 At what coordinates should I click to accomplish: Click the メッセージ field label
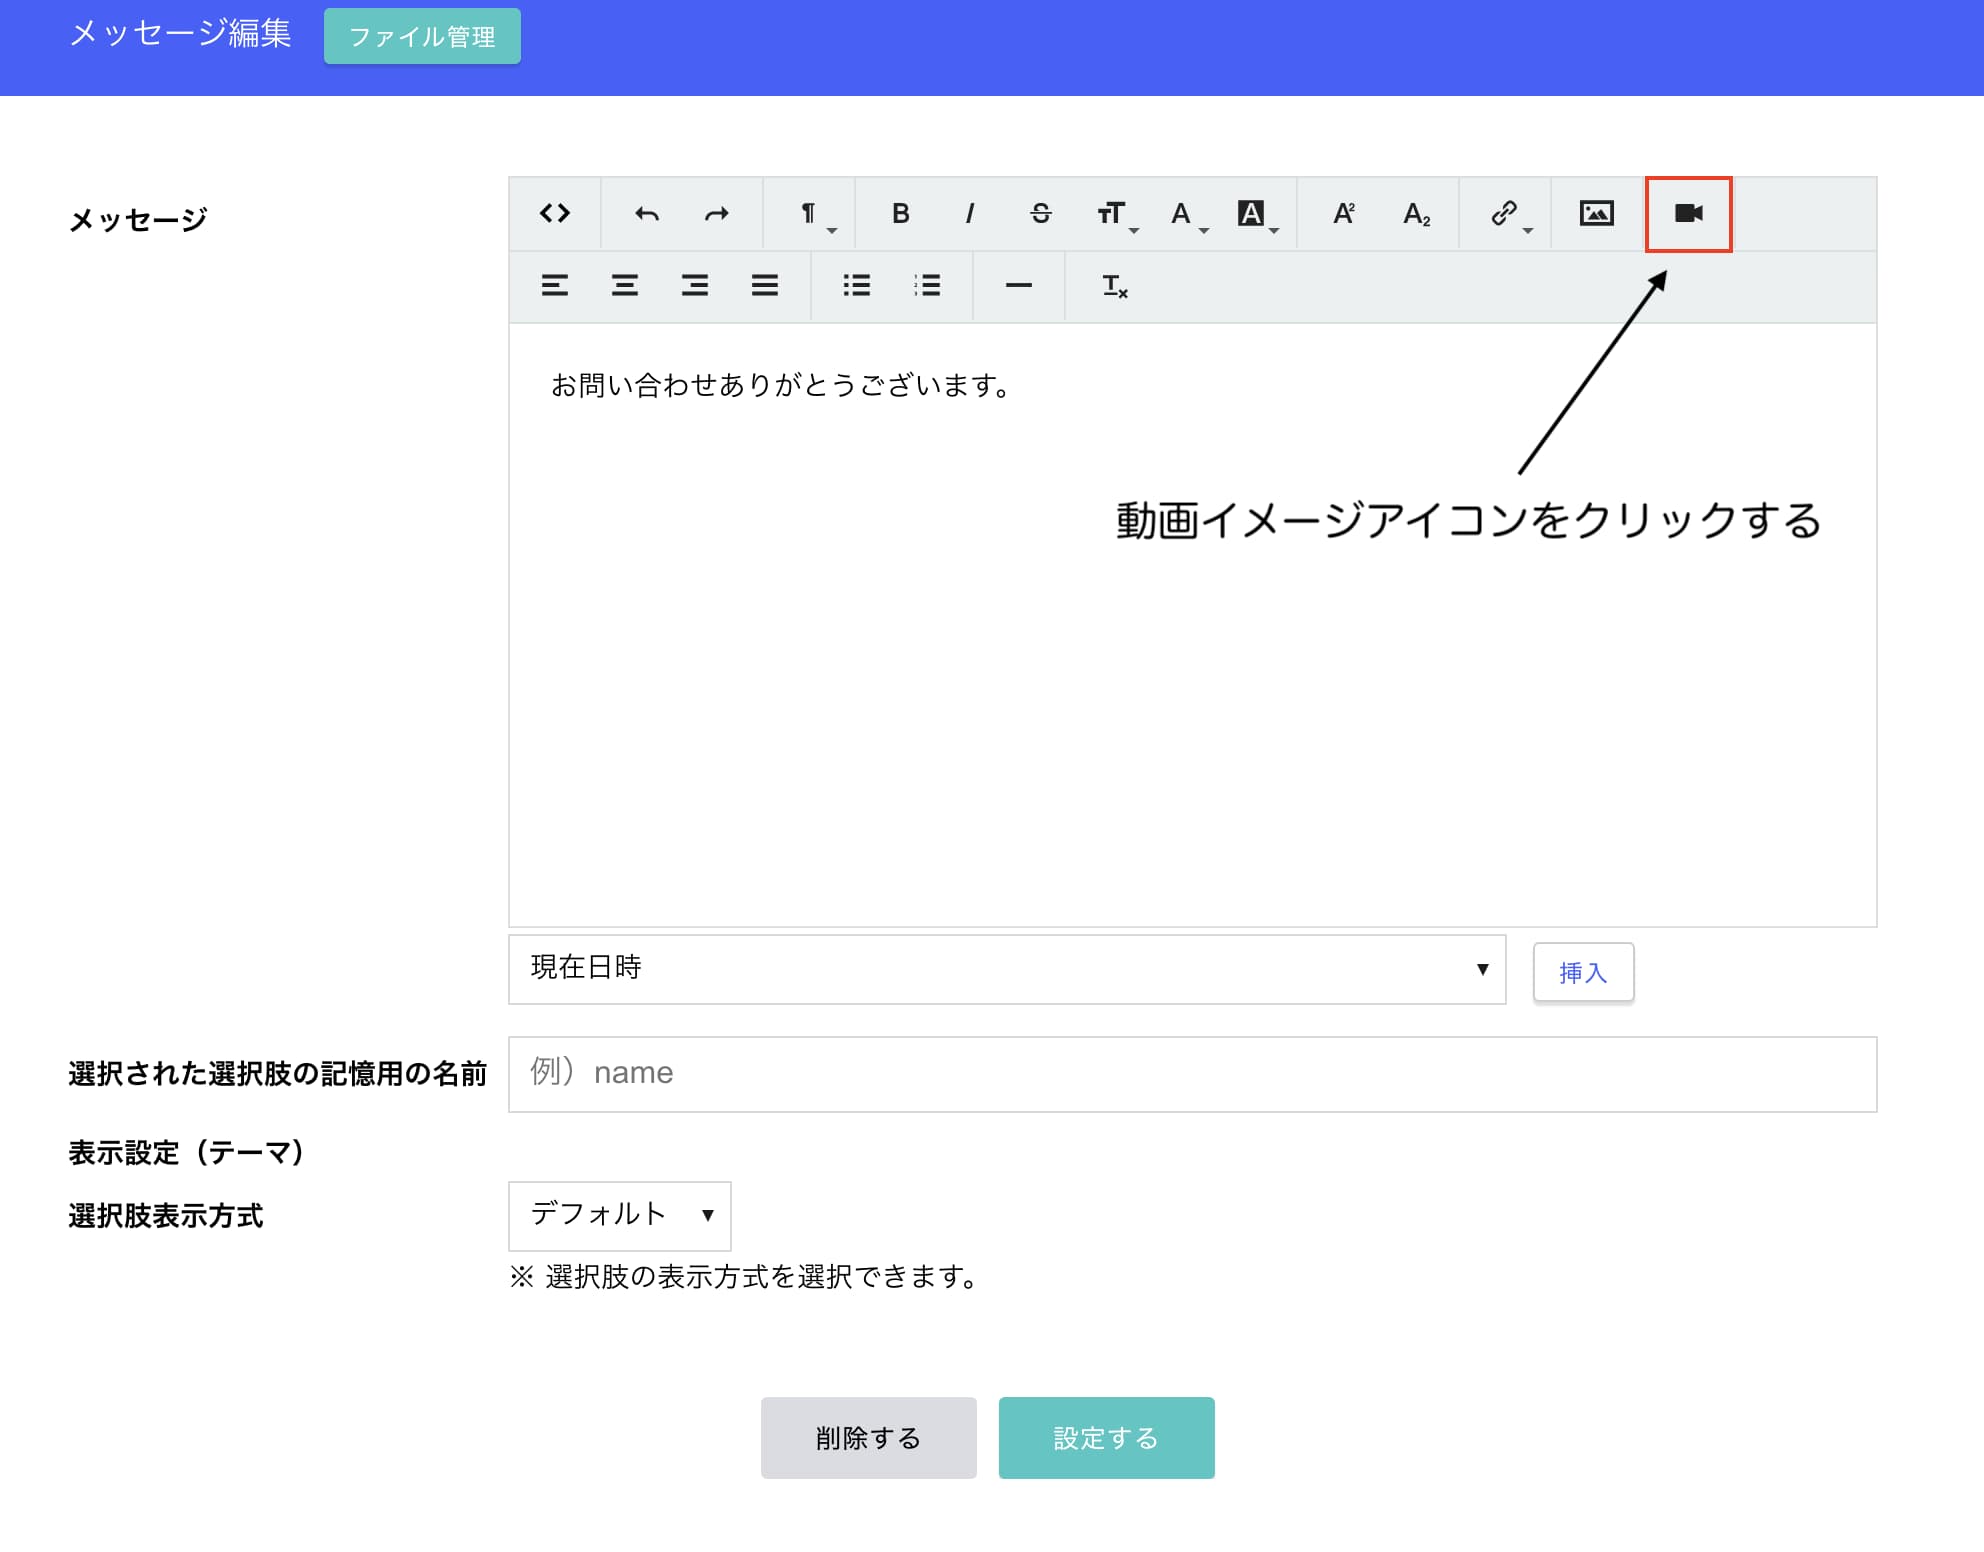click(138, 220)
